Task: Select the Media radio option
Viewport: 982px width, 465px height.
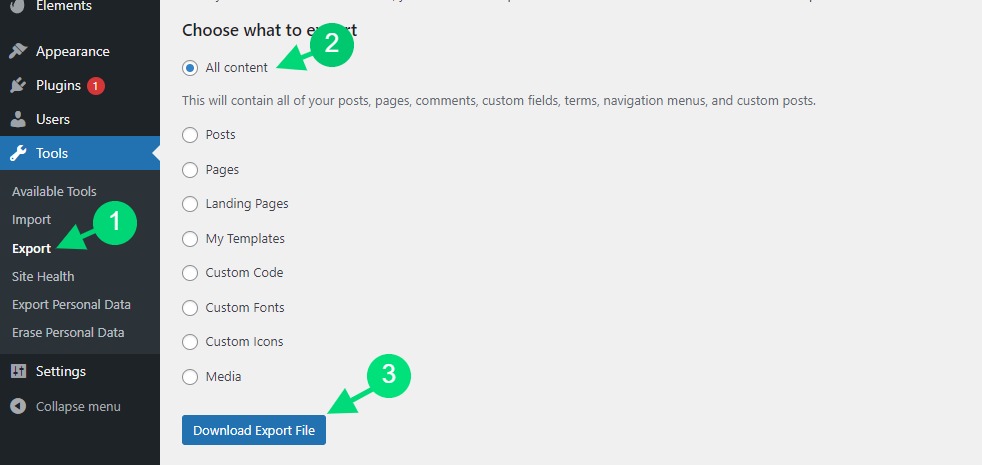Action: (190, 377)
